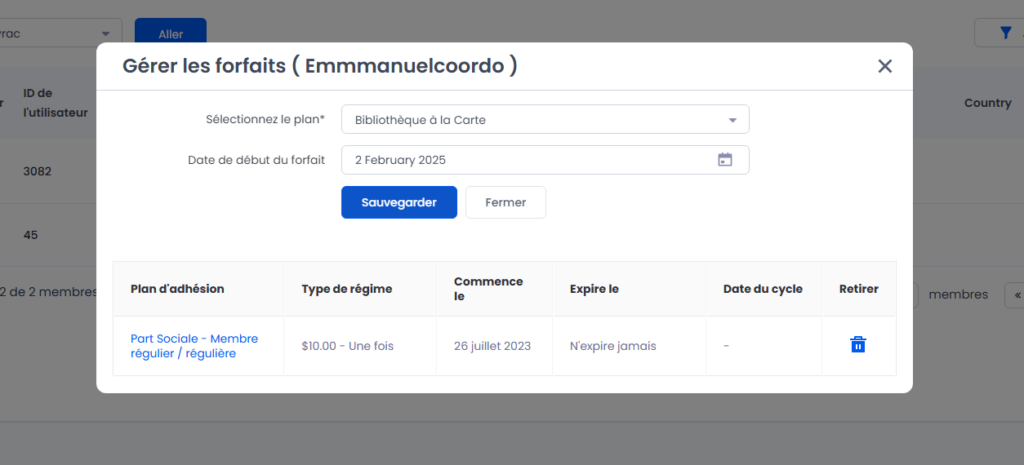
Task: Click the calendar icon in date field
Action: point(725,160)
